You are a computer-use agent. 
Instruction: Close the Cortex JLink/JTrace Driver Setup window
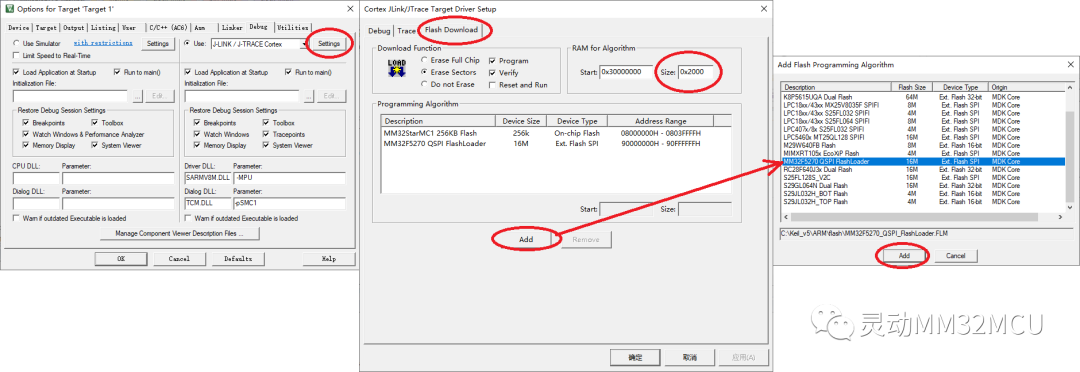[x=763, y=10]
